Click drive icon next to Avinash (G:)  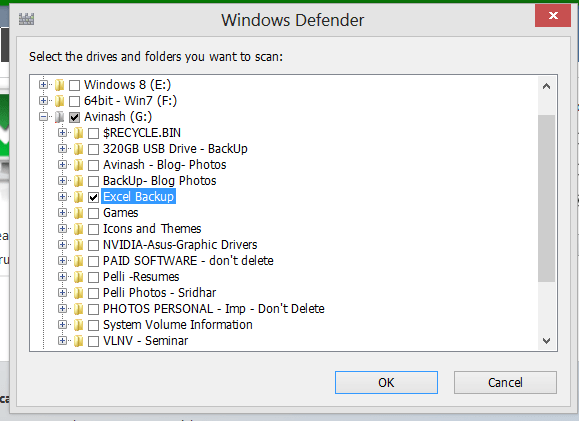coord(59,117)
